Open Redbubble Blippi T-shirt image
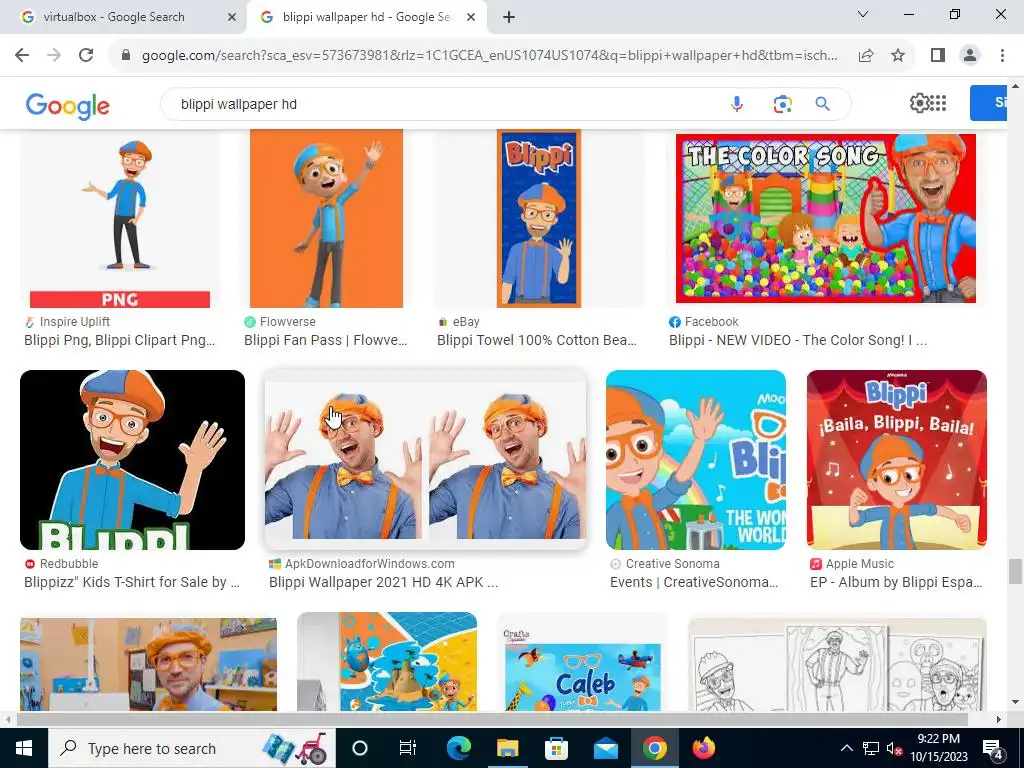 133,460
